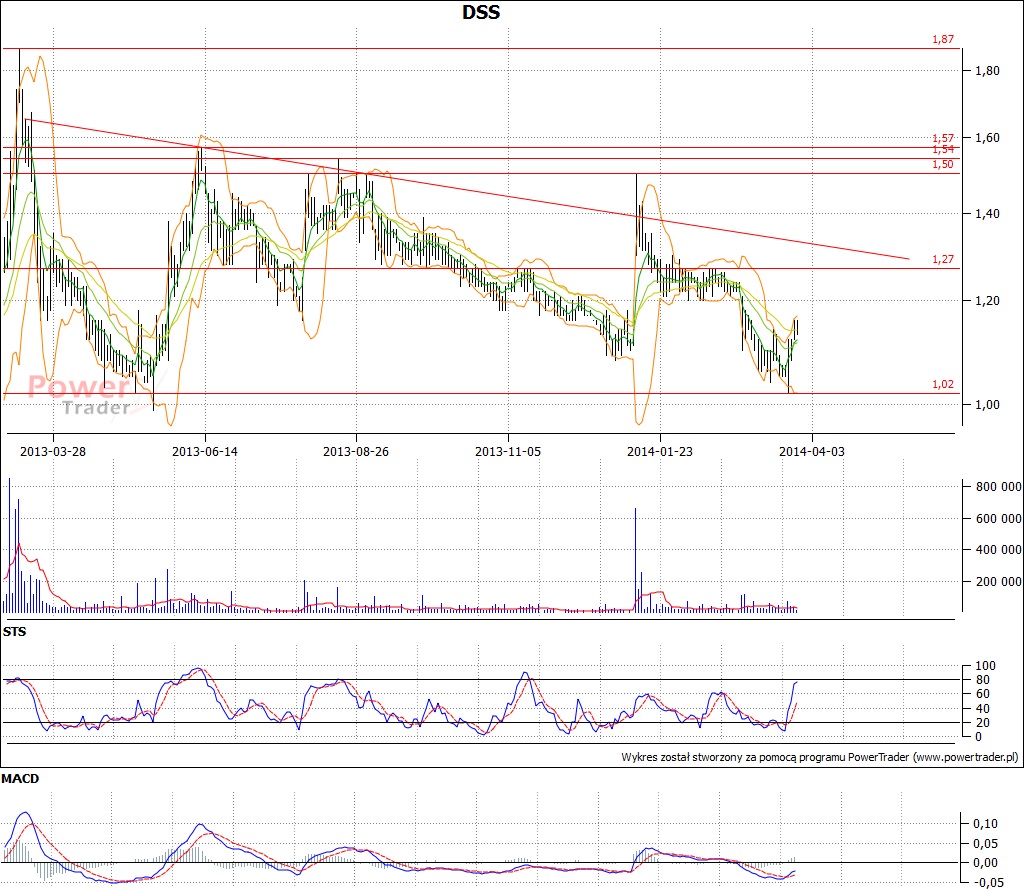Click the 1,20 price axis value
1024x890 pixels.
tap(987, 300)
